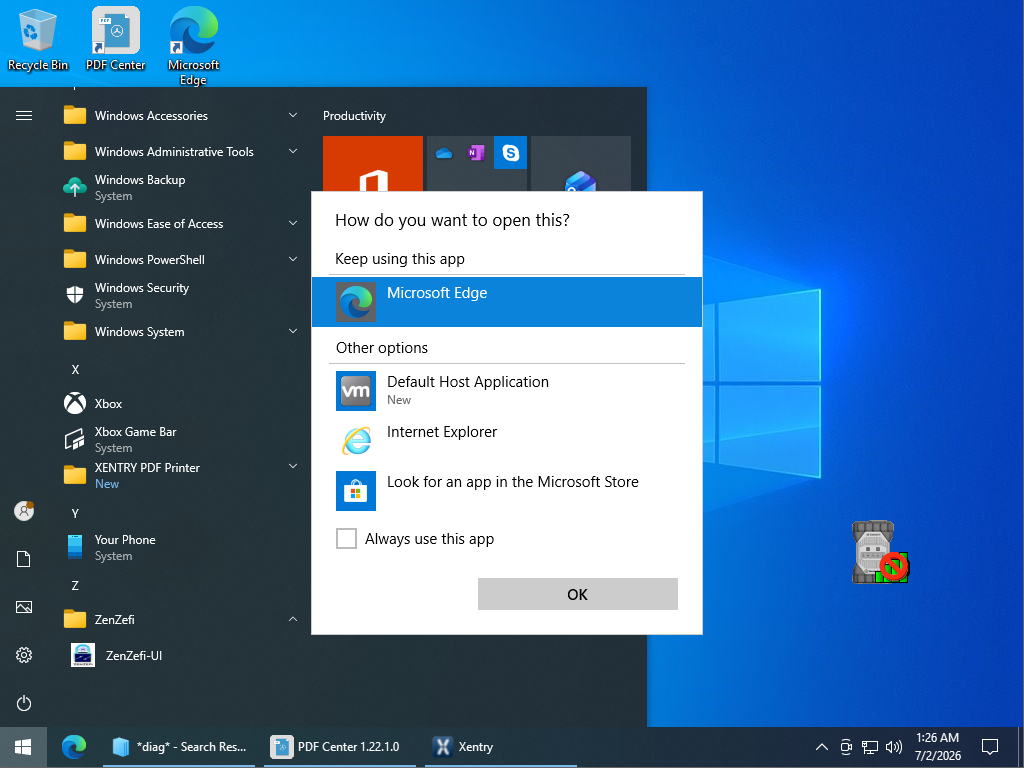Expand Windows Ease of Access folder

pos(182,223)
